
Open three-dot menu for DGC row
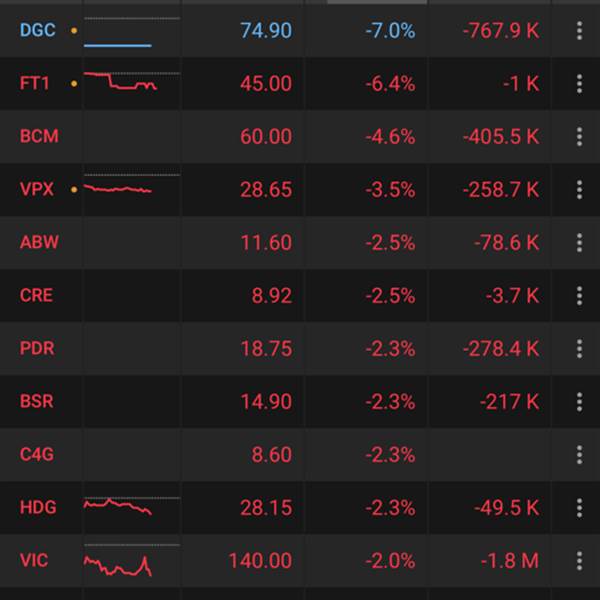click(579, 31)
